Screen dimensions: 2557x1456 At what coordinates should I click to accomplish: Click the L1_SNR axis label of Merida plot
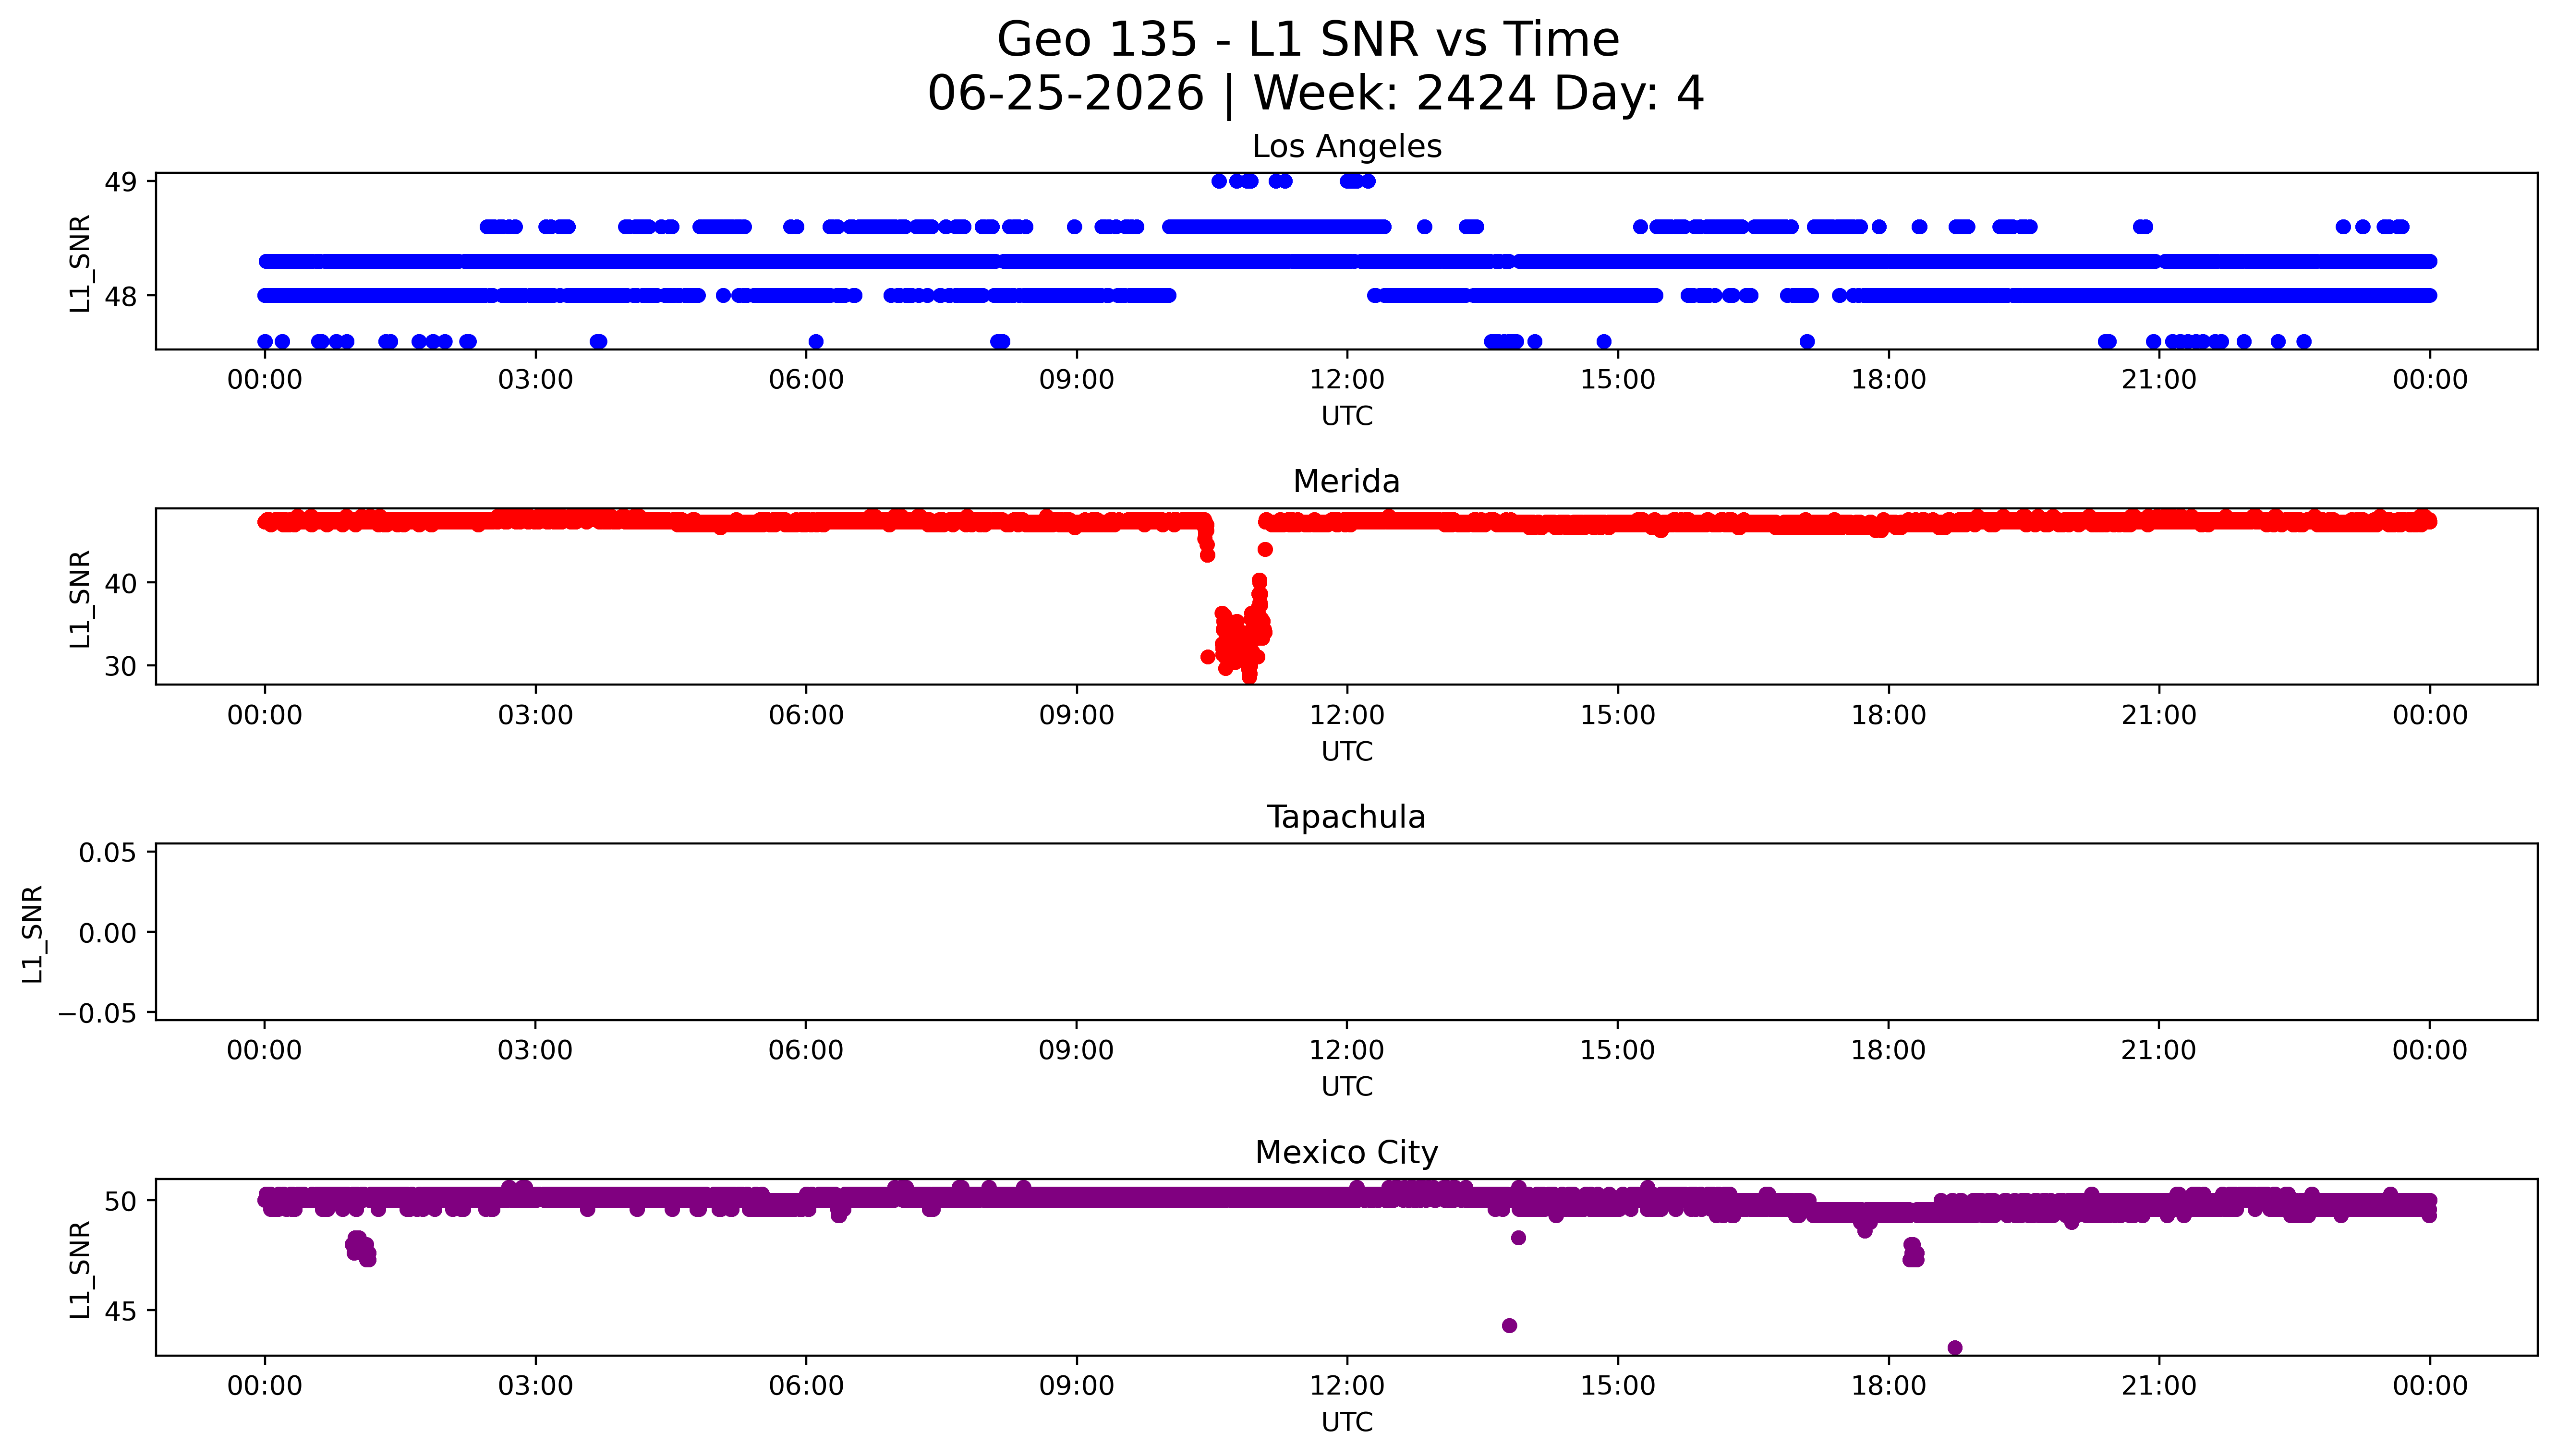[x=80, y=598]
